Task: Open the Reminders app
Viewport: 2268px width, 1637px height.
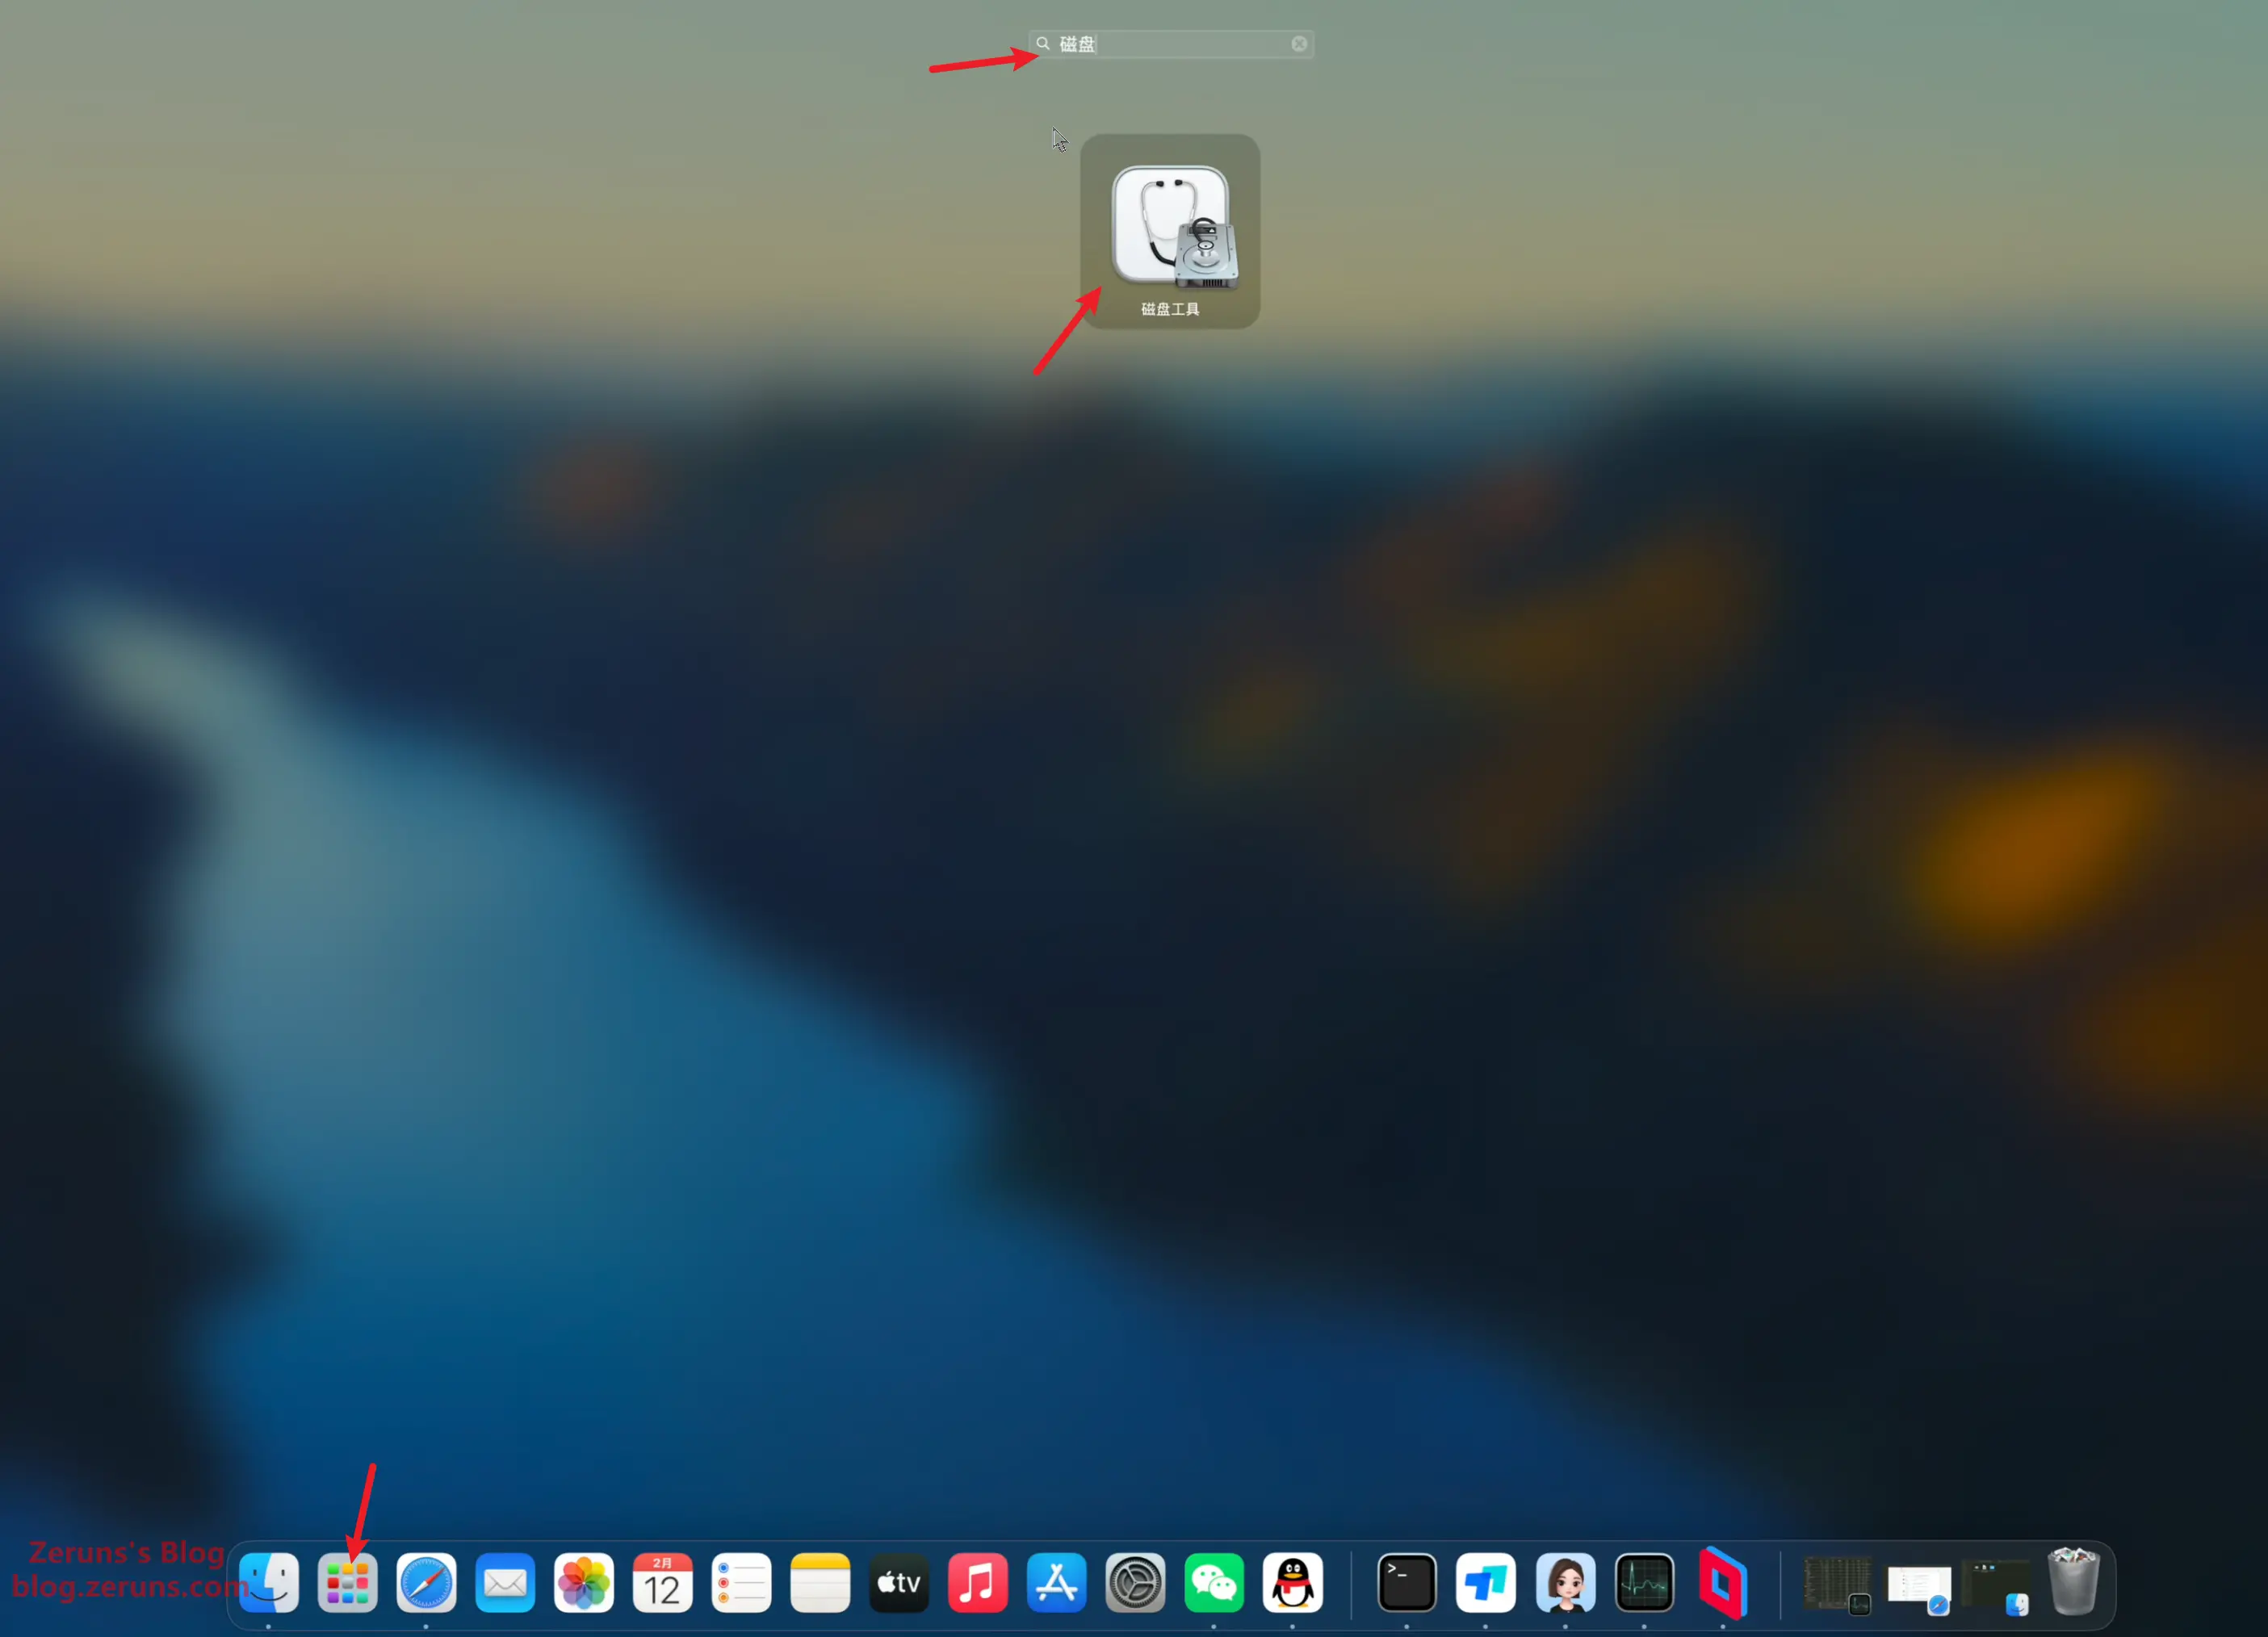Action: click(741, 1582)
